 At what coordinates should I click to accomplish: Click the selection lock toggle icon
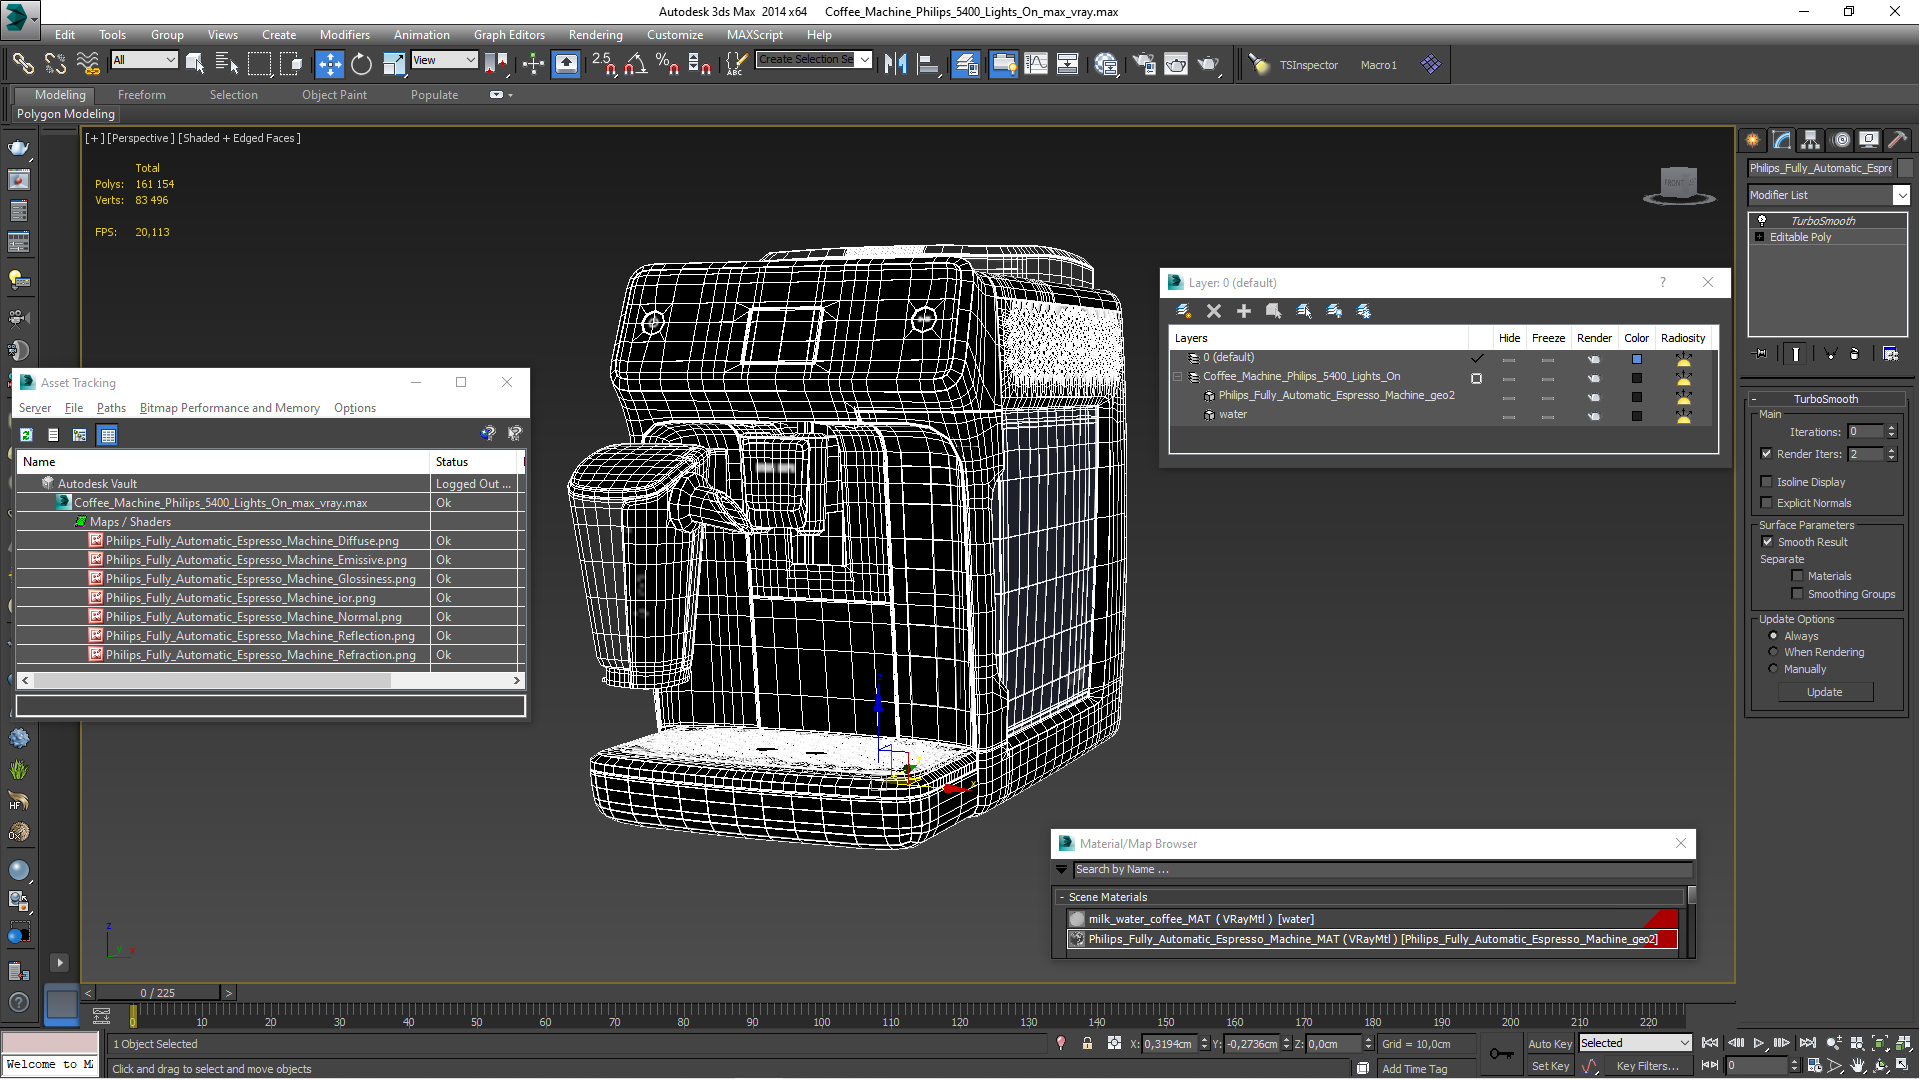click(x=1087, y=1043)
